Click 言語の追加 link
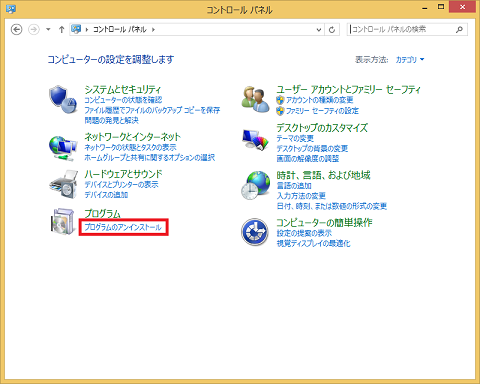 [294, 186]
